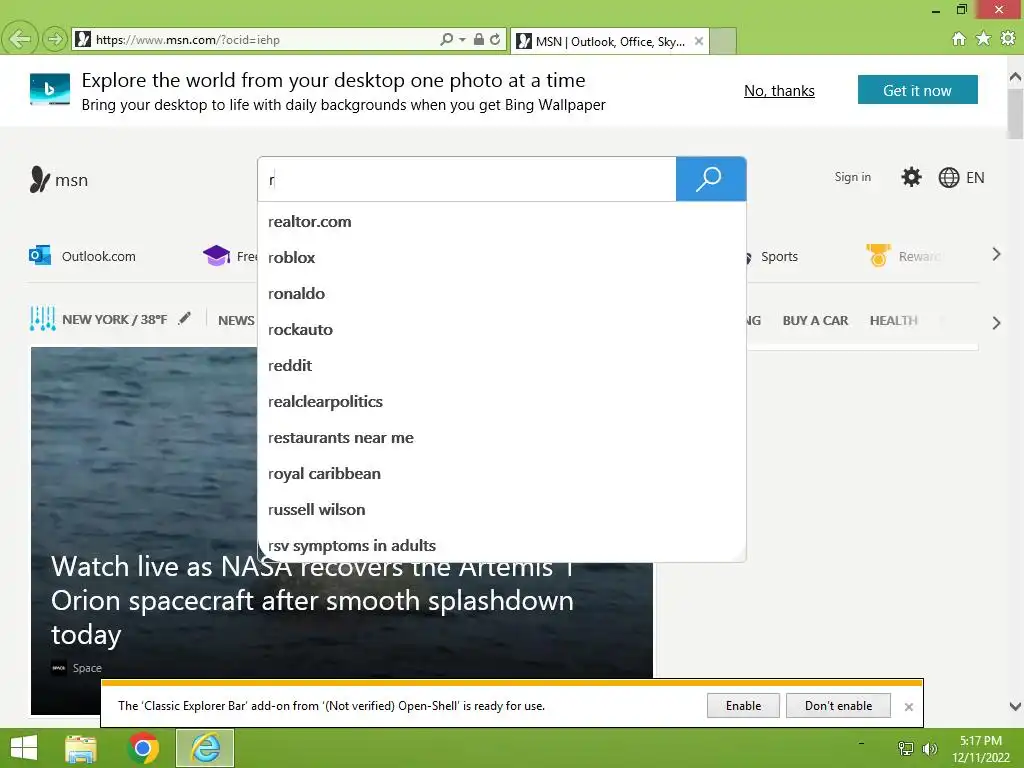This screenshot has height=768, width=1024.
Task: Click the graduation cap icon shortcut
Action: (x=216, y=255)
